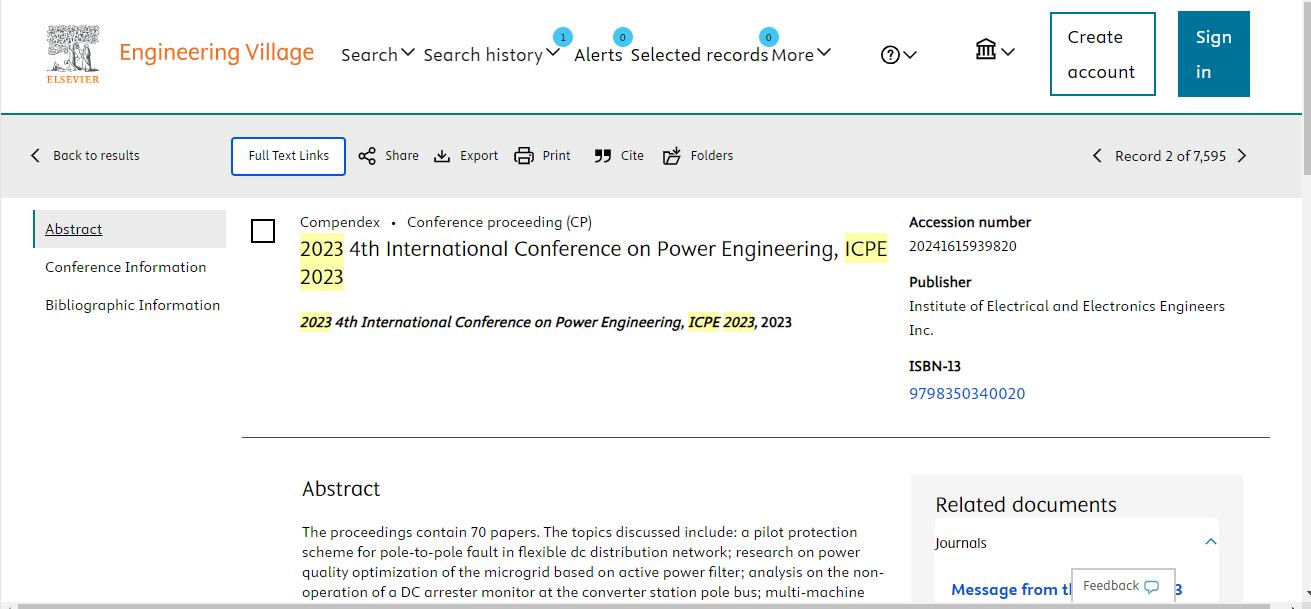Expand the Search dropdown menu
Screen dimensions: 1311x609
tap(377, 54)
